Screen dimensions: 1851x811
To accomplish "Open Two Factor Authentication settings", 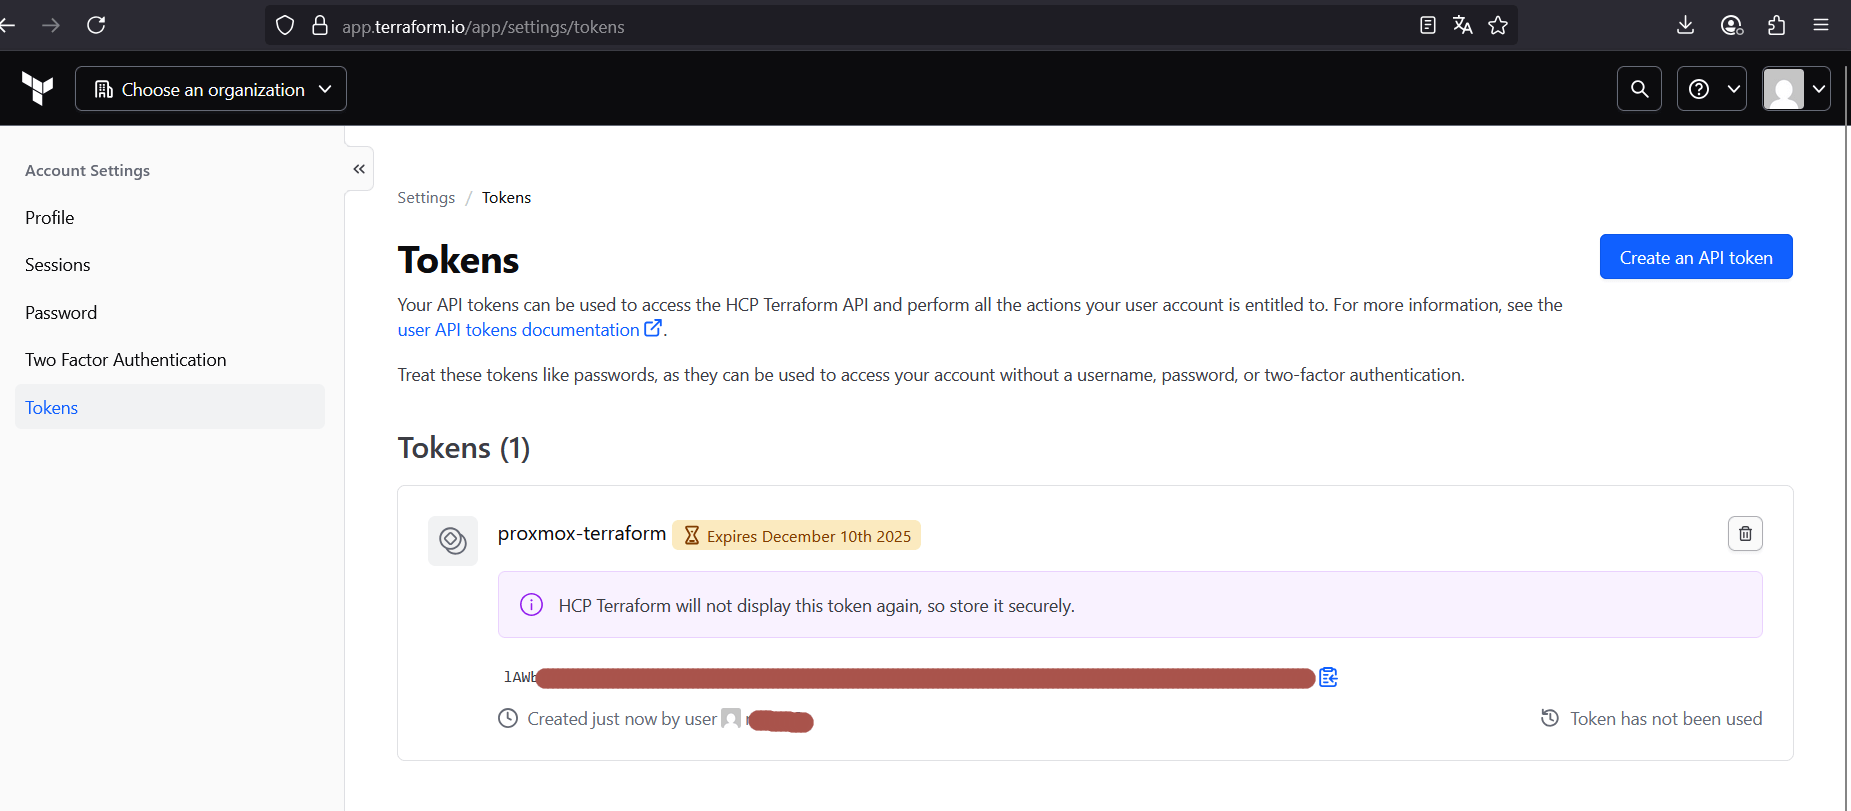I will [126, 360].
